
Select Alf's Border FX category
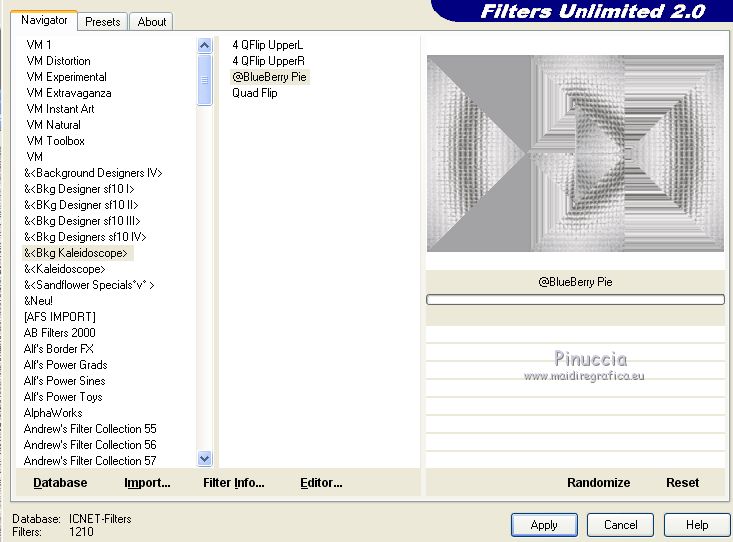pyautogui.click(x=58, y=349)
